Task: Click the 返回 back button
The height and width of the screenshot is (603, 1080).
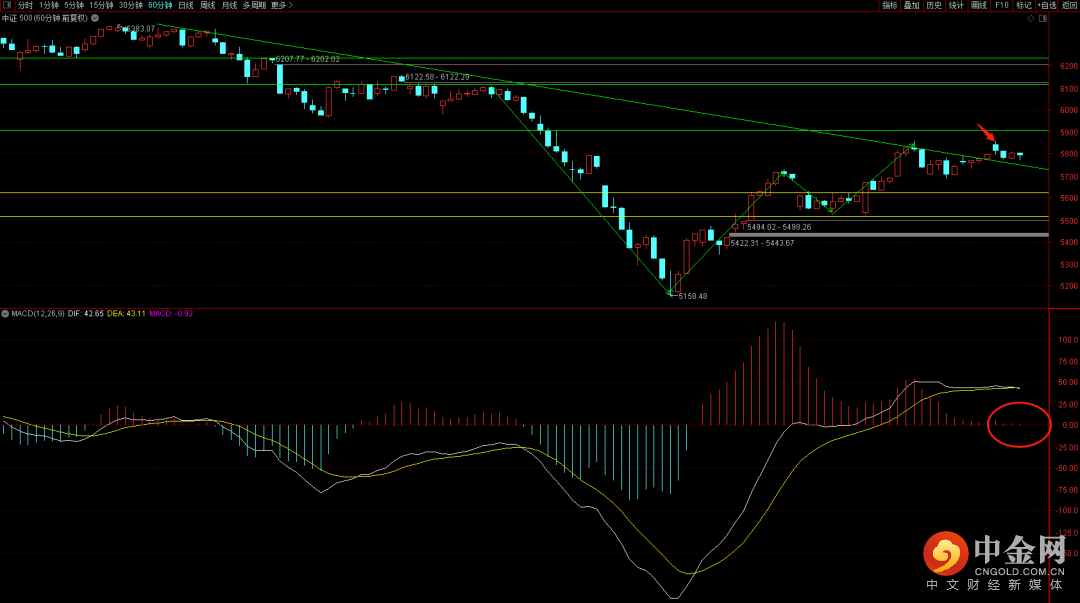Action: 1070,5
